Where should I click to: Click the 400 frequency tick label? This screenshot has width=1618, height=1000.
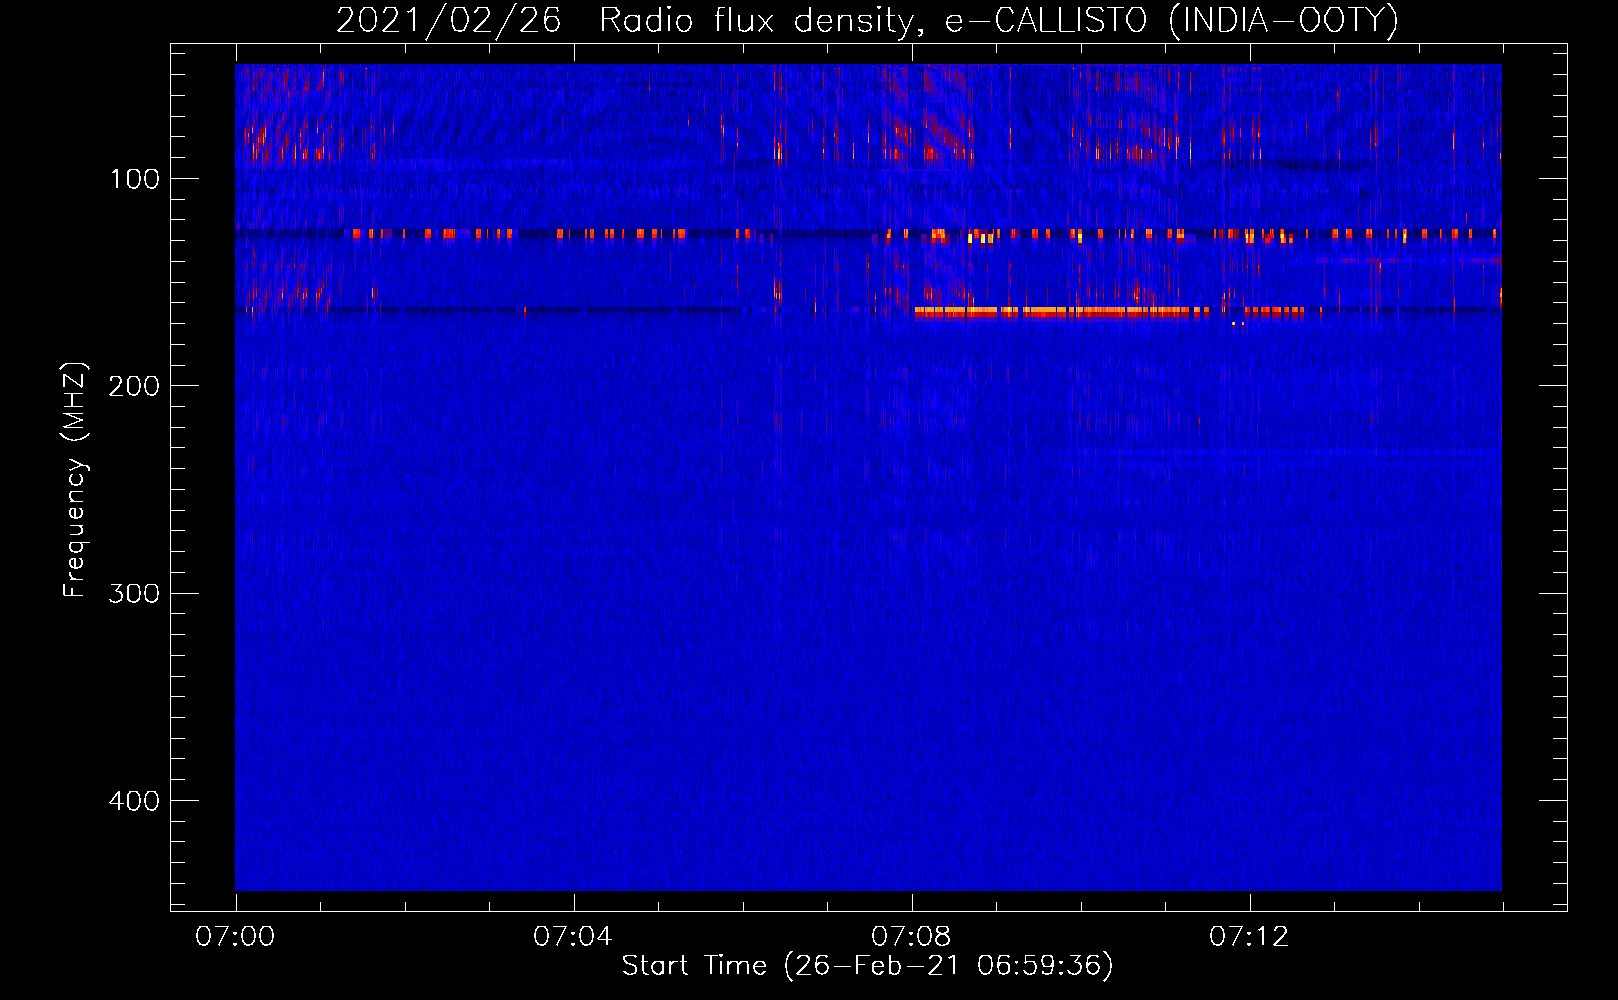pyautogui.click(x=134, y=801)
